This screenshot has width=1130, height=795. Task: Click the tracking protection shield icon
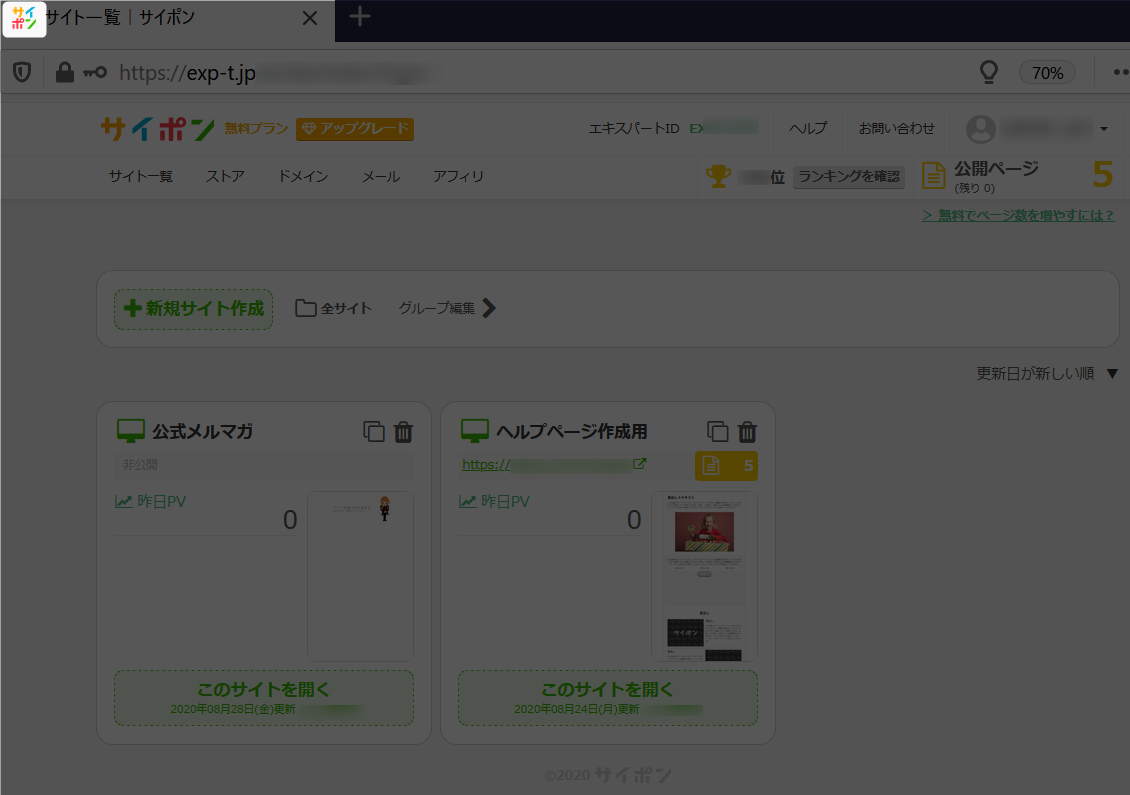[x=22, y=72]
